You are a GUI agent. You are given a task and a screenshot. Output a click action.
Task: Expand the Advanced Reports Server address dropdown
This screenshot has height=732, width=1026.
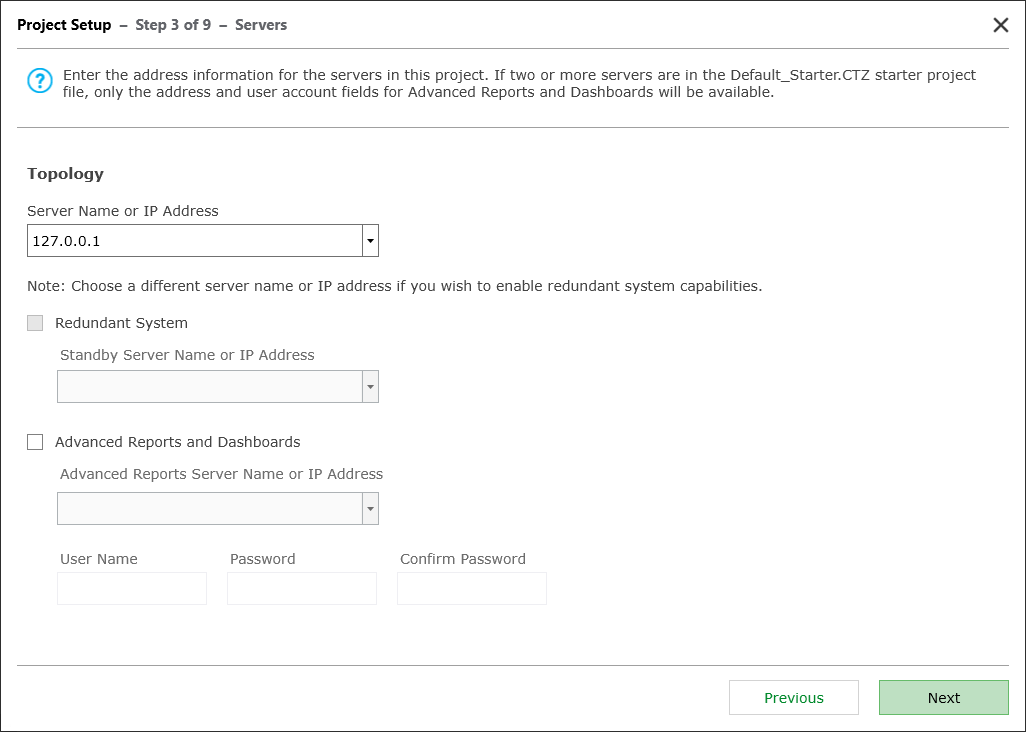(370, 508)
